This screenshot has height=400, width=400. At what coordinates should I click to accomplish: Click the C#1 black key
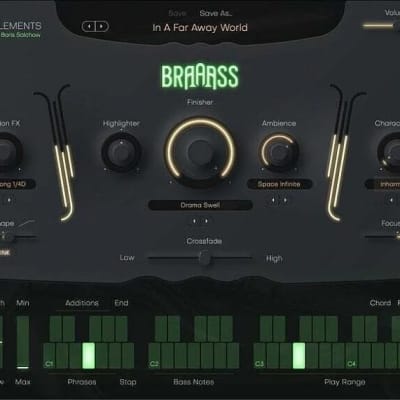55,329
